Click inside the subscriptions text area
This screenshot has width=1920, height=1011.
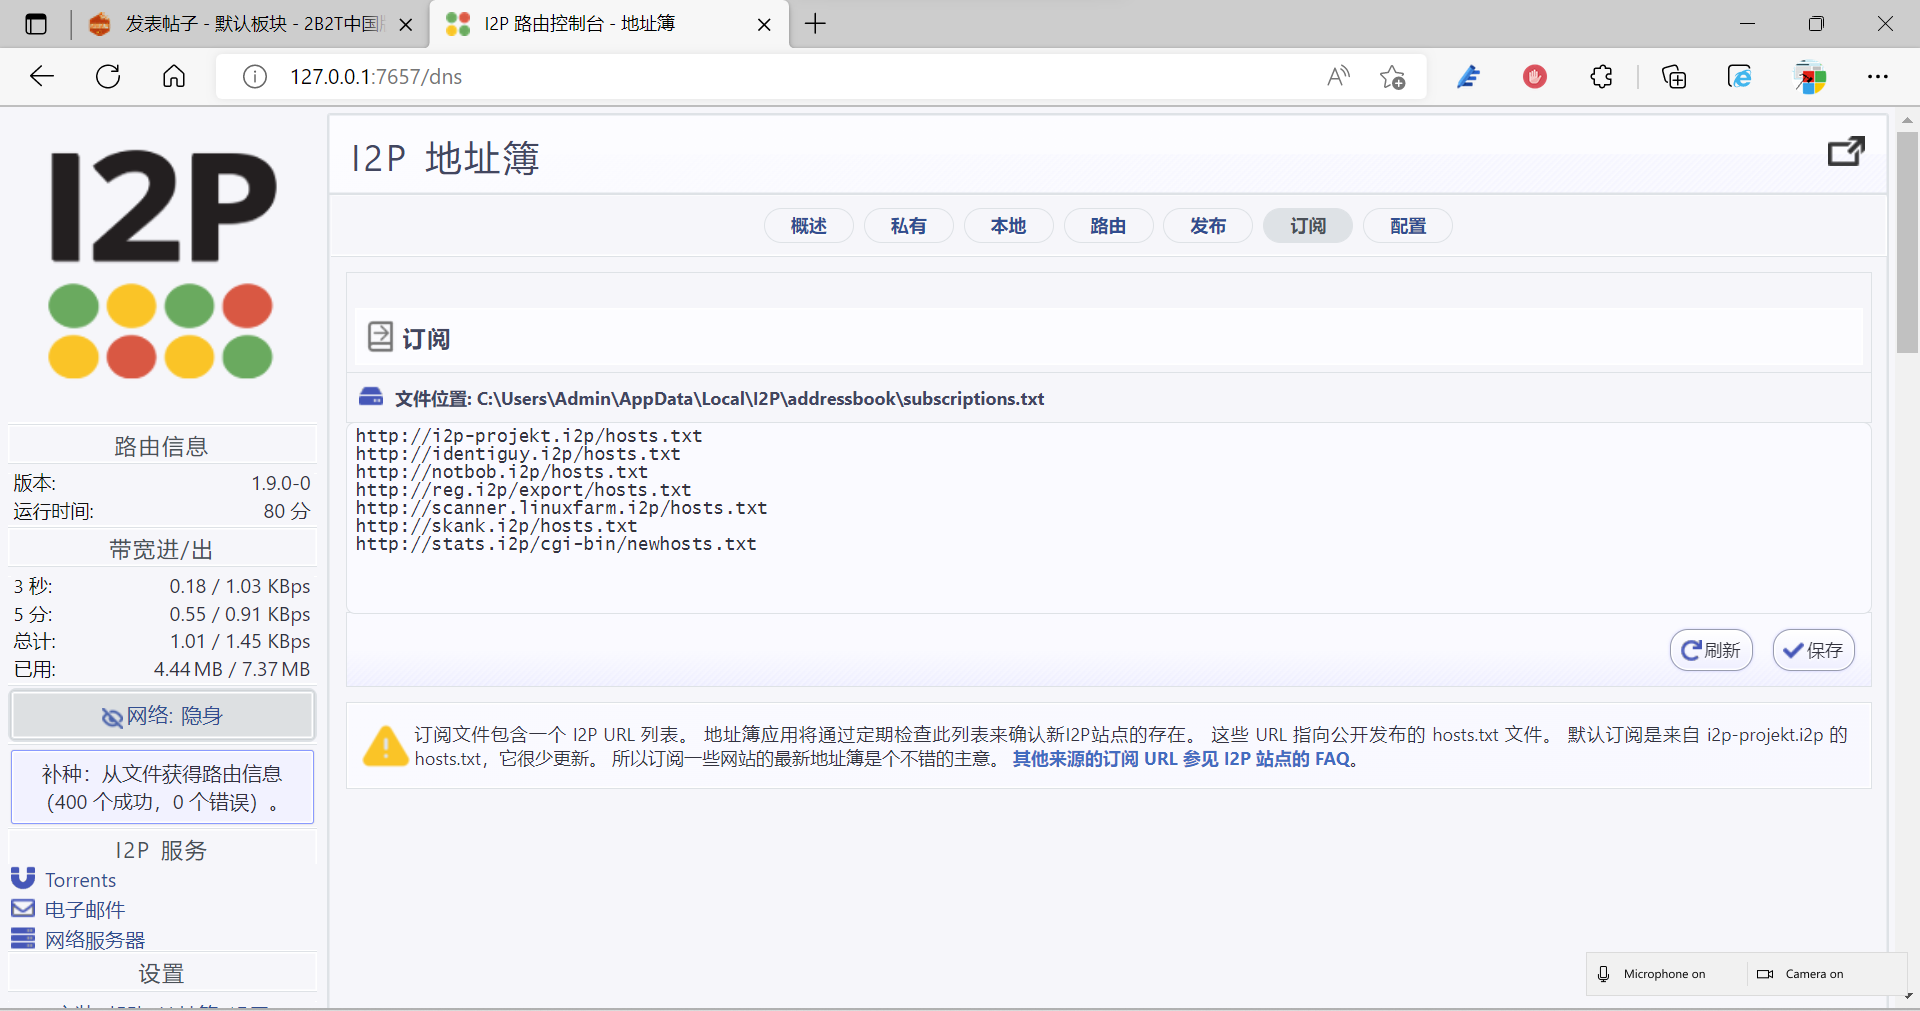1108,517
